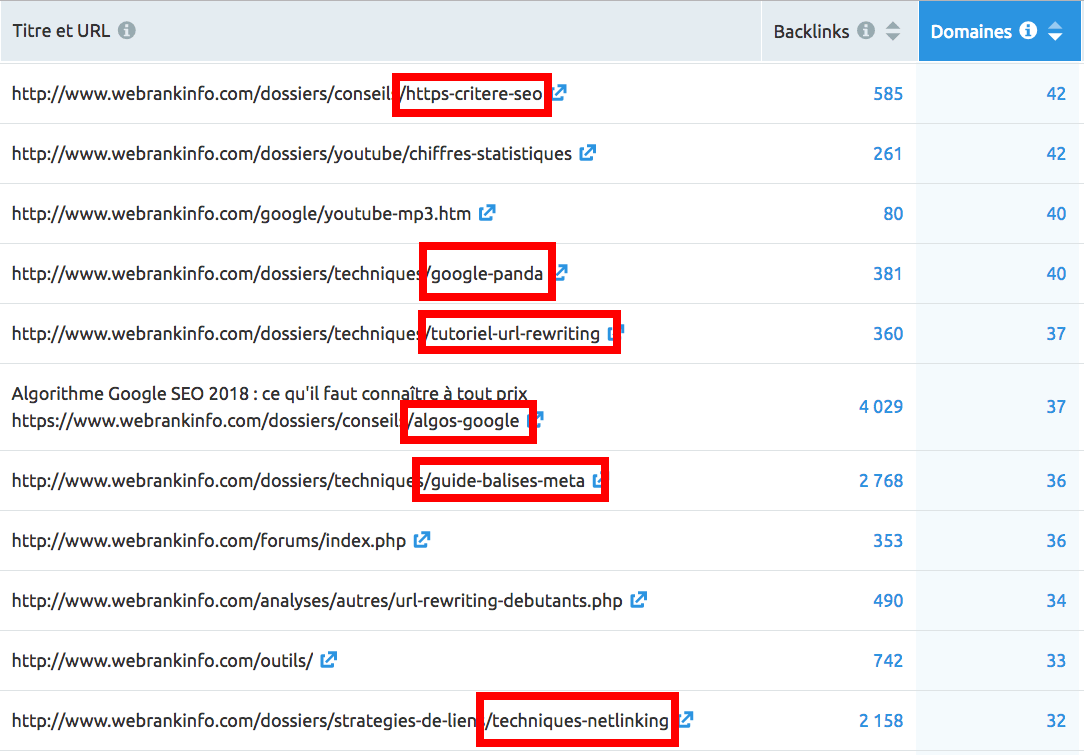
Task: Select URL text dossiers/youtube/chiffres-statistiques
Action: pos(292,153)
